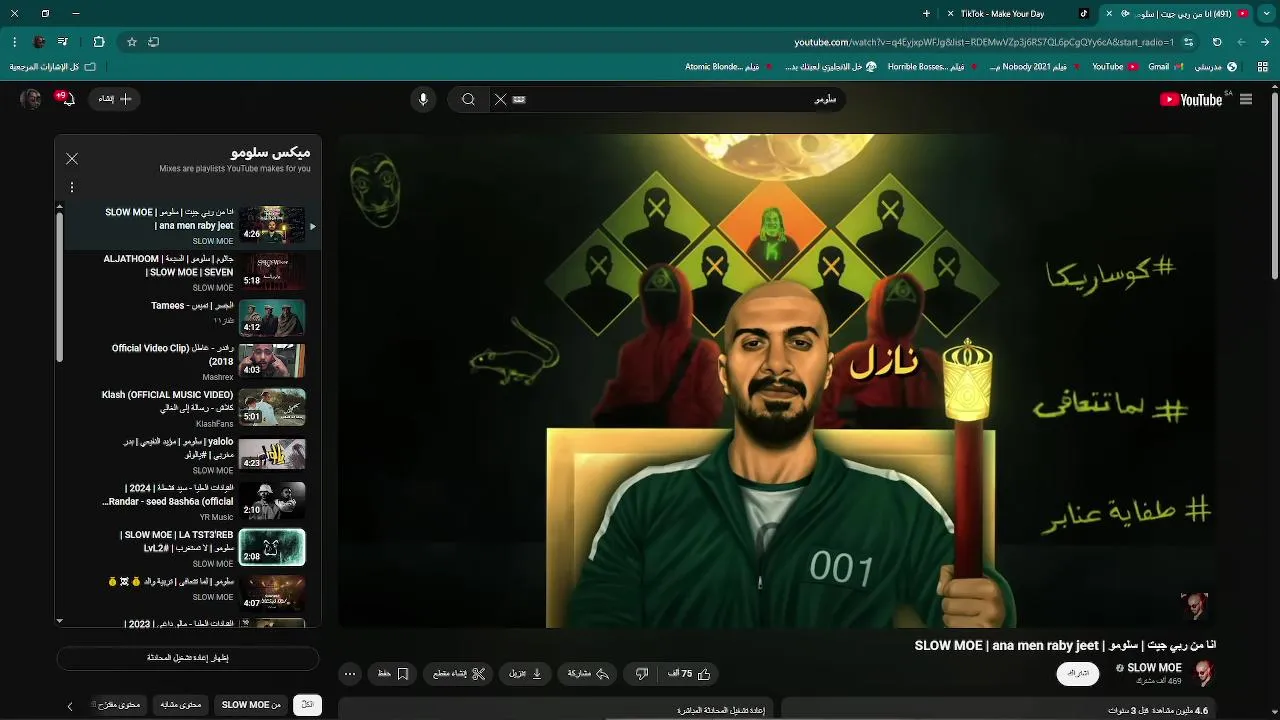1280x720 pixels.
Task: Select current playing ana men raby jeet item
Action: point(186,225)
